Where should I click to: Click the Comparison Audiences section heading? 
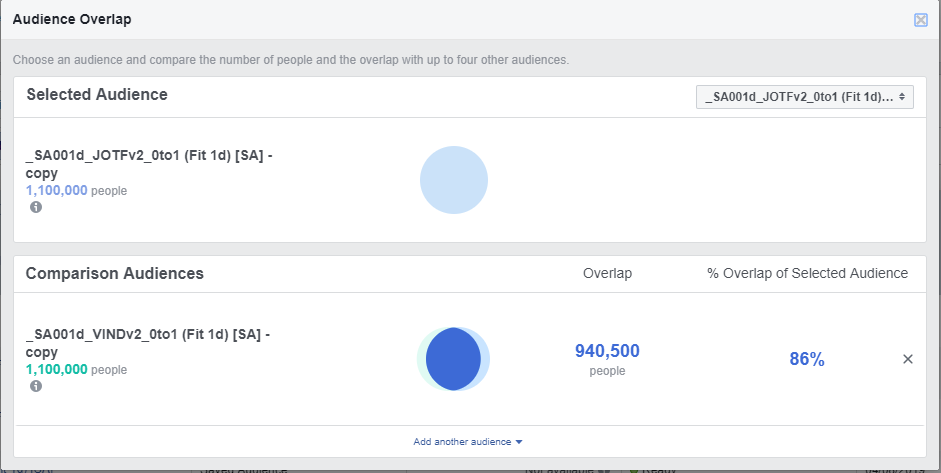[x=115, y=273]
